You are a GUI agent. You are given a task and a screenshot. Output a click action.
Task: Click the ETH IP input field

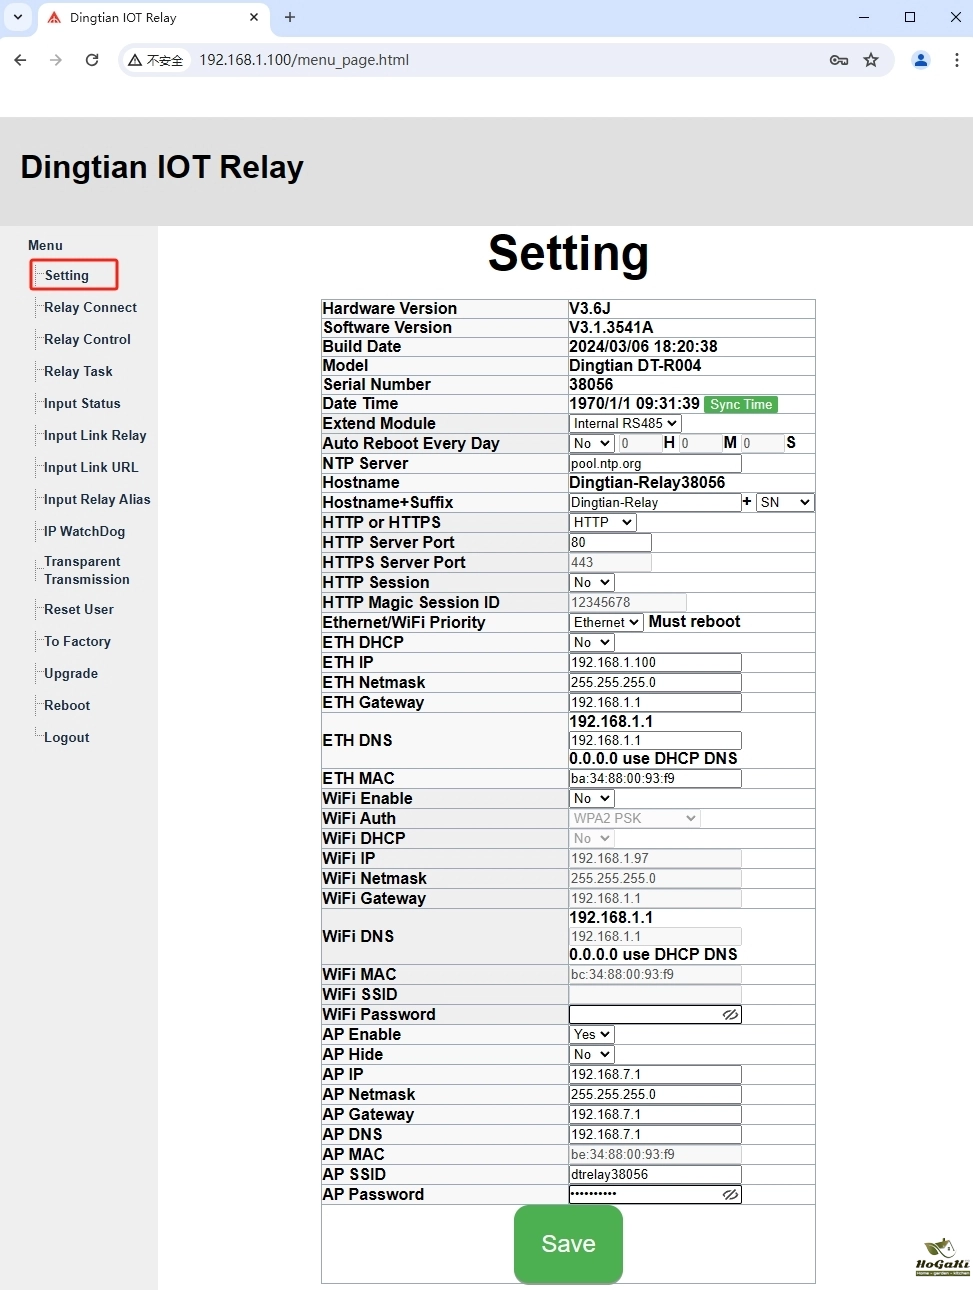coord(655,662)
